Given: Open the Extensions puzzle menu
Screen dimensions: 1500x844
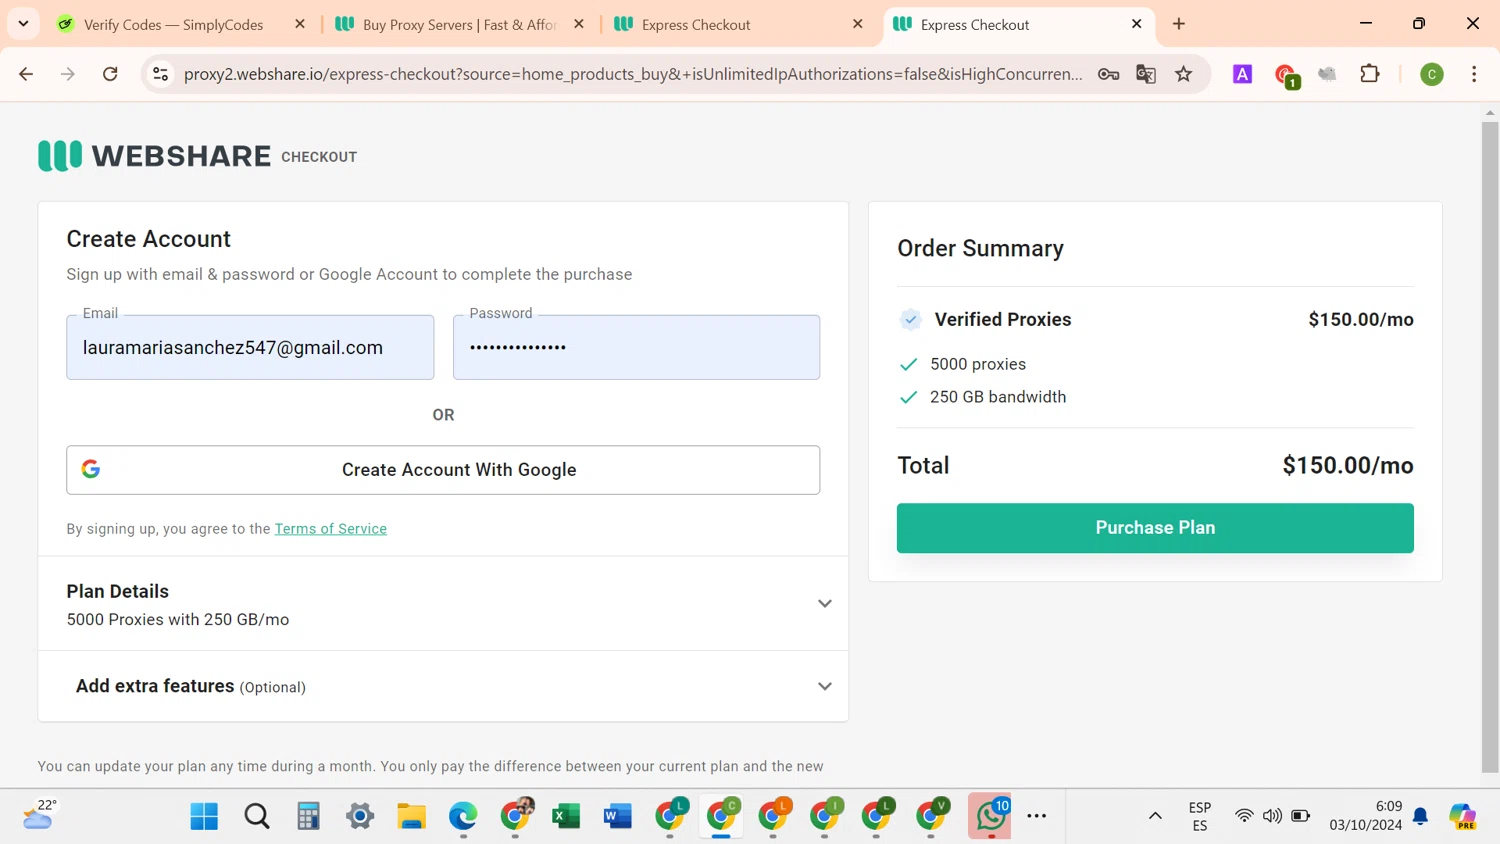Looking at the screenshot, I should pyautogui.click(x=1370, y=74).
